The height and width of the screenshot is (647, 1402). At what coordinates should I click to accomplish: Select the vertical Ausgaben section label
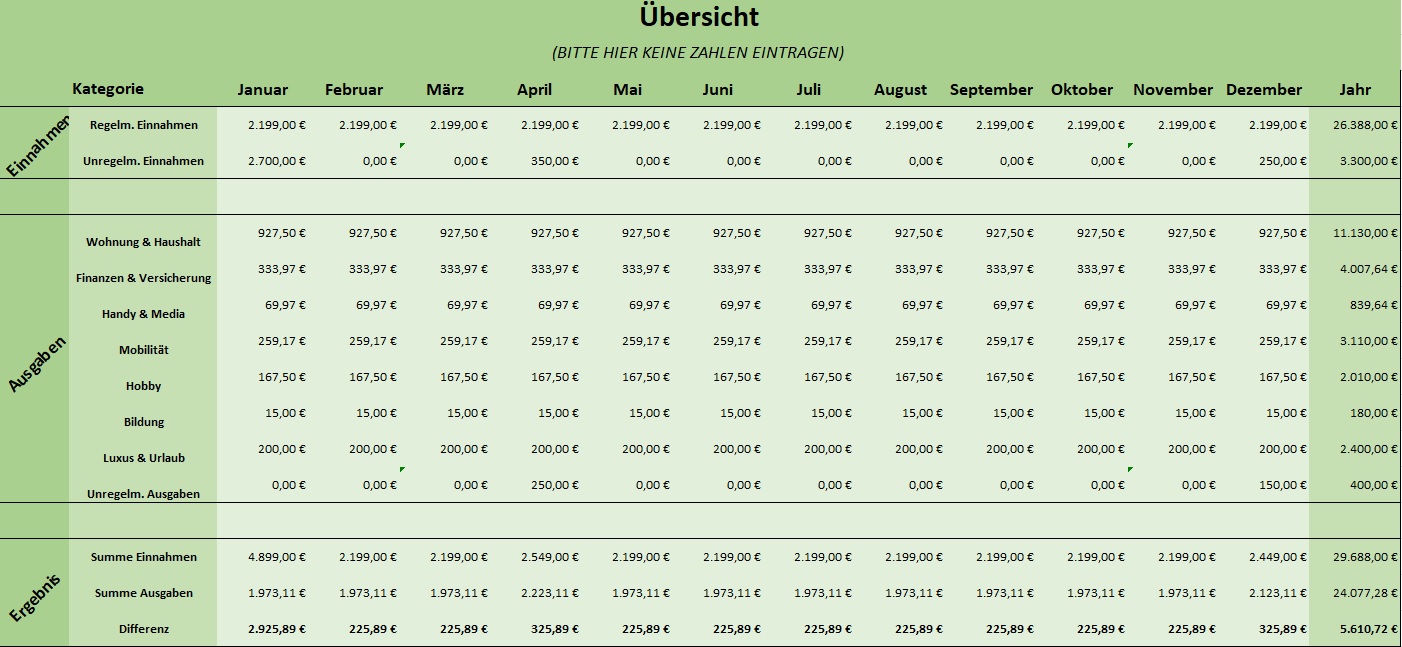(x=36, y=358)
